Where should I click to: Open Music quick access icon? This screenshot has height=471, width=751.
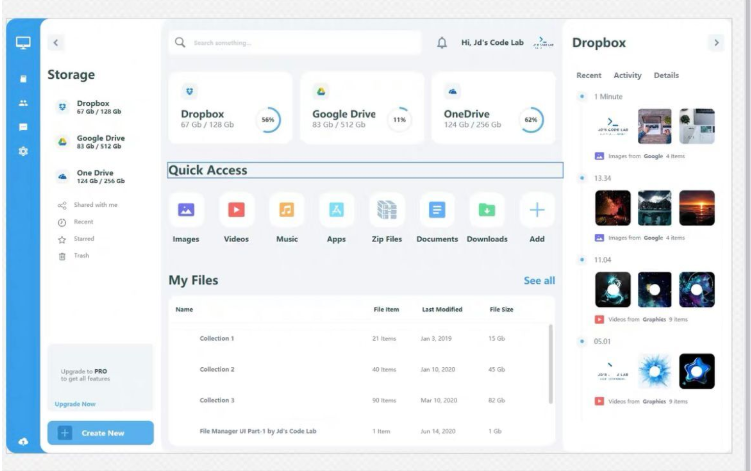[x=286, y=210]
